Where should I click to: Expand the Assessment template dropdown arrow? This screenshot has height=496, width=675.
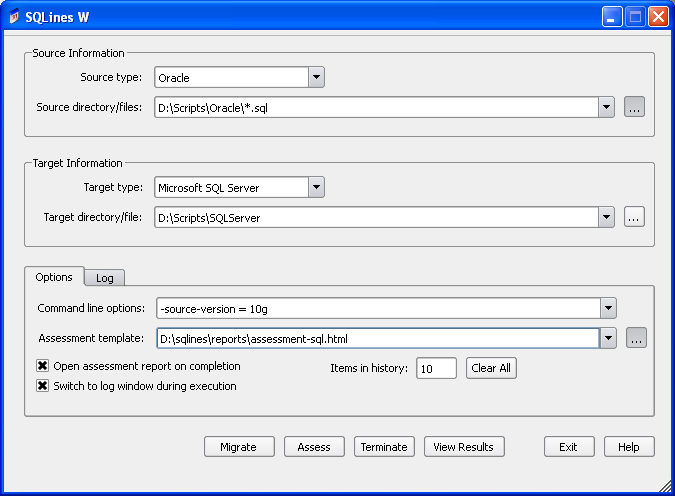coord(608,339)
